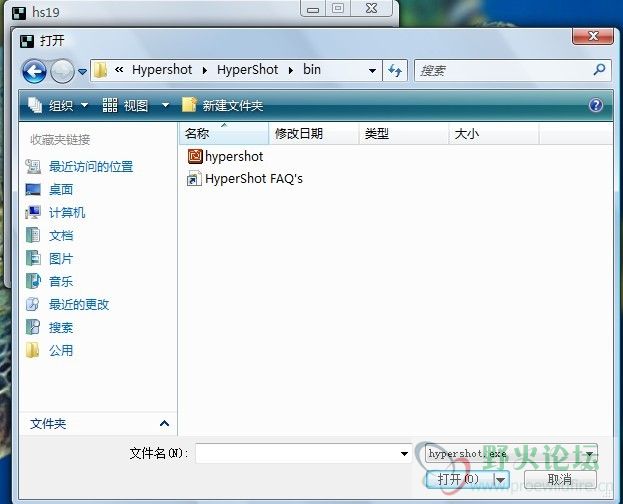Select HyperShot FAQ's shortcut file
Viewport: 623px width, 504px height.
tap(245, 179)
